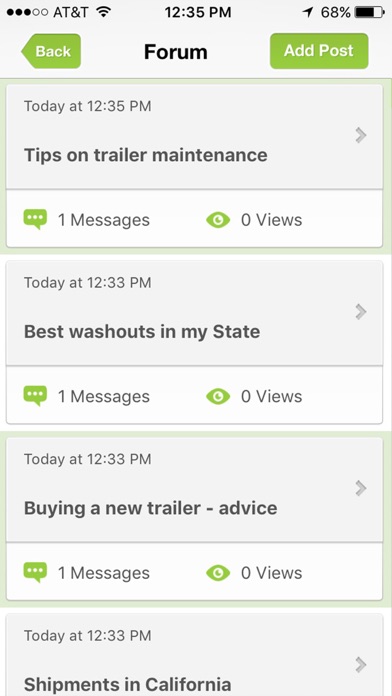The height and width of the screenshot is (696, 392).
Task: Tap the message bubble icon under Best washouts
Action: coord(35,396)
